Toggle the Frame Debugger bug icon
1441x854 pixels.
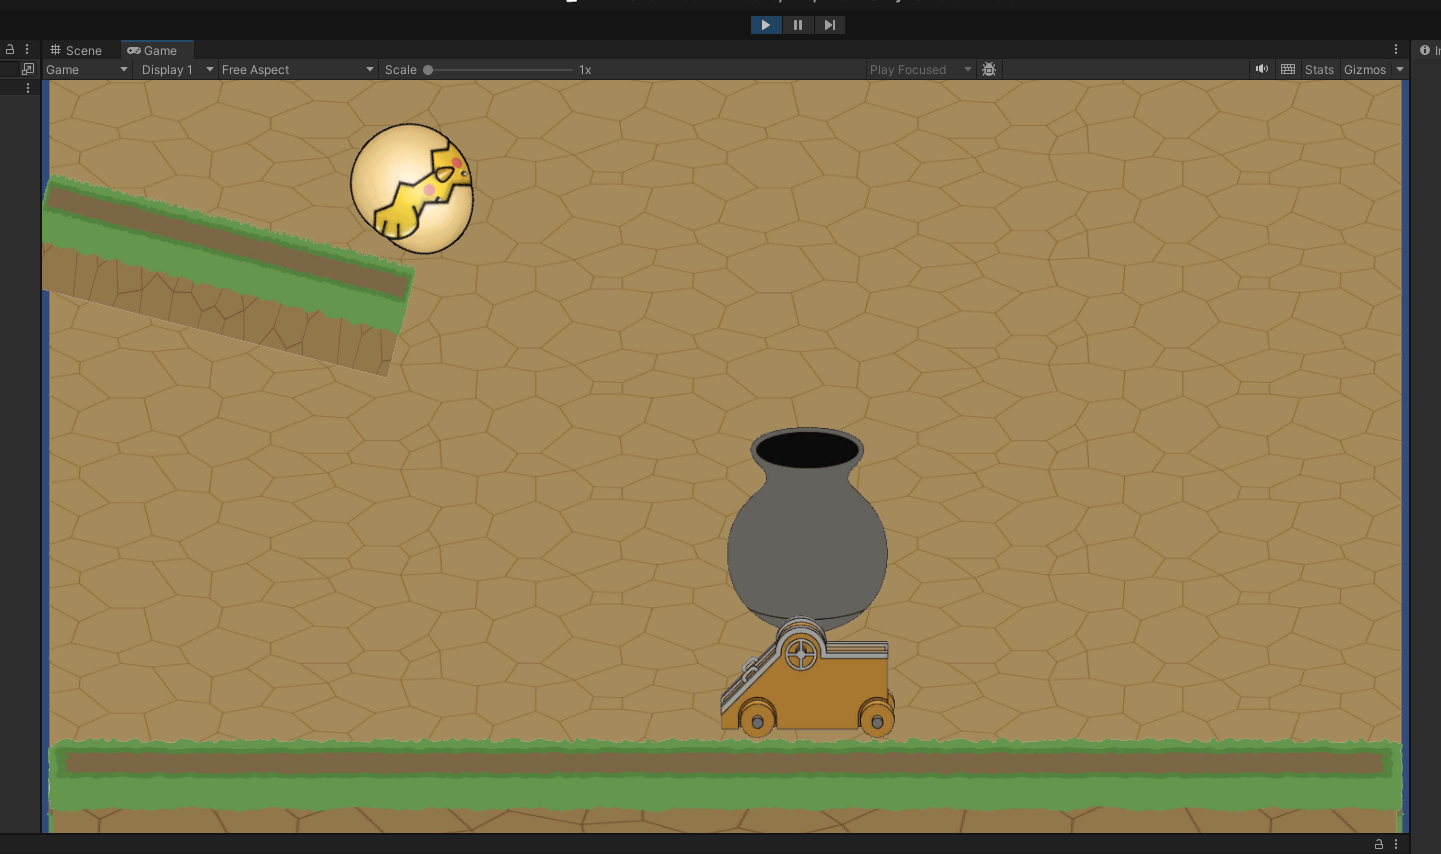(x=989, y=69)
